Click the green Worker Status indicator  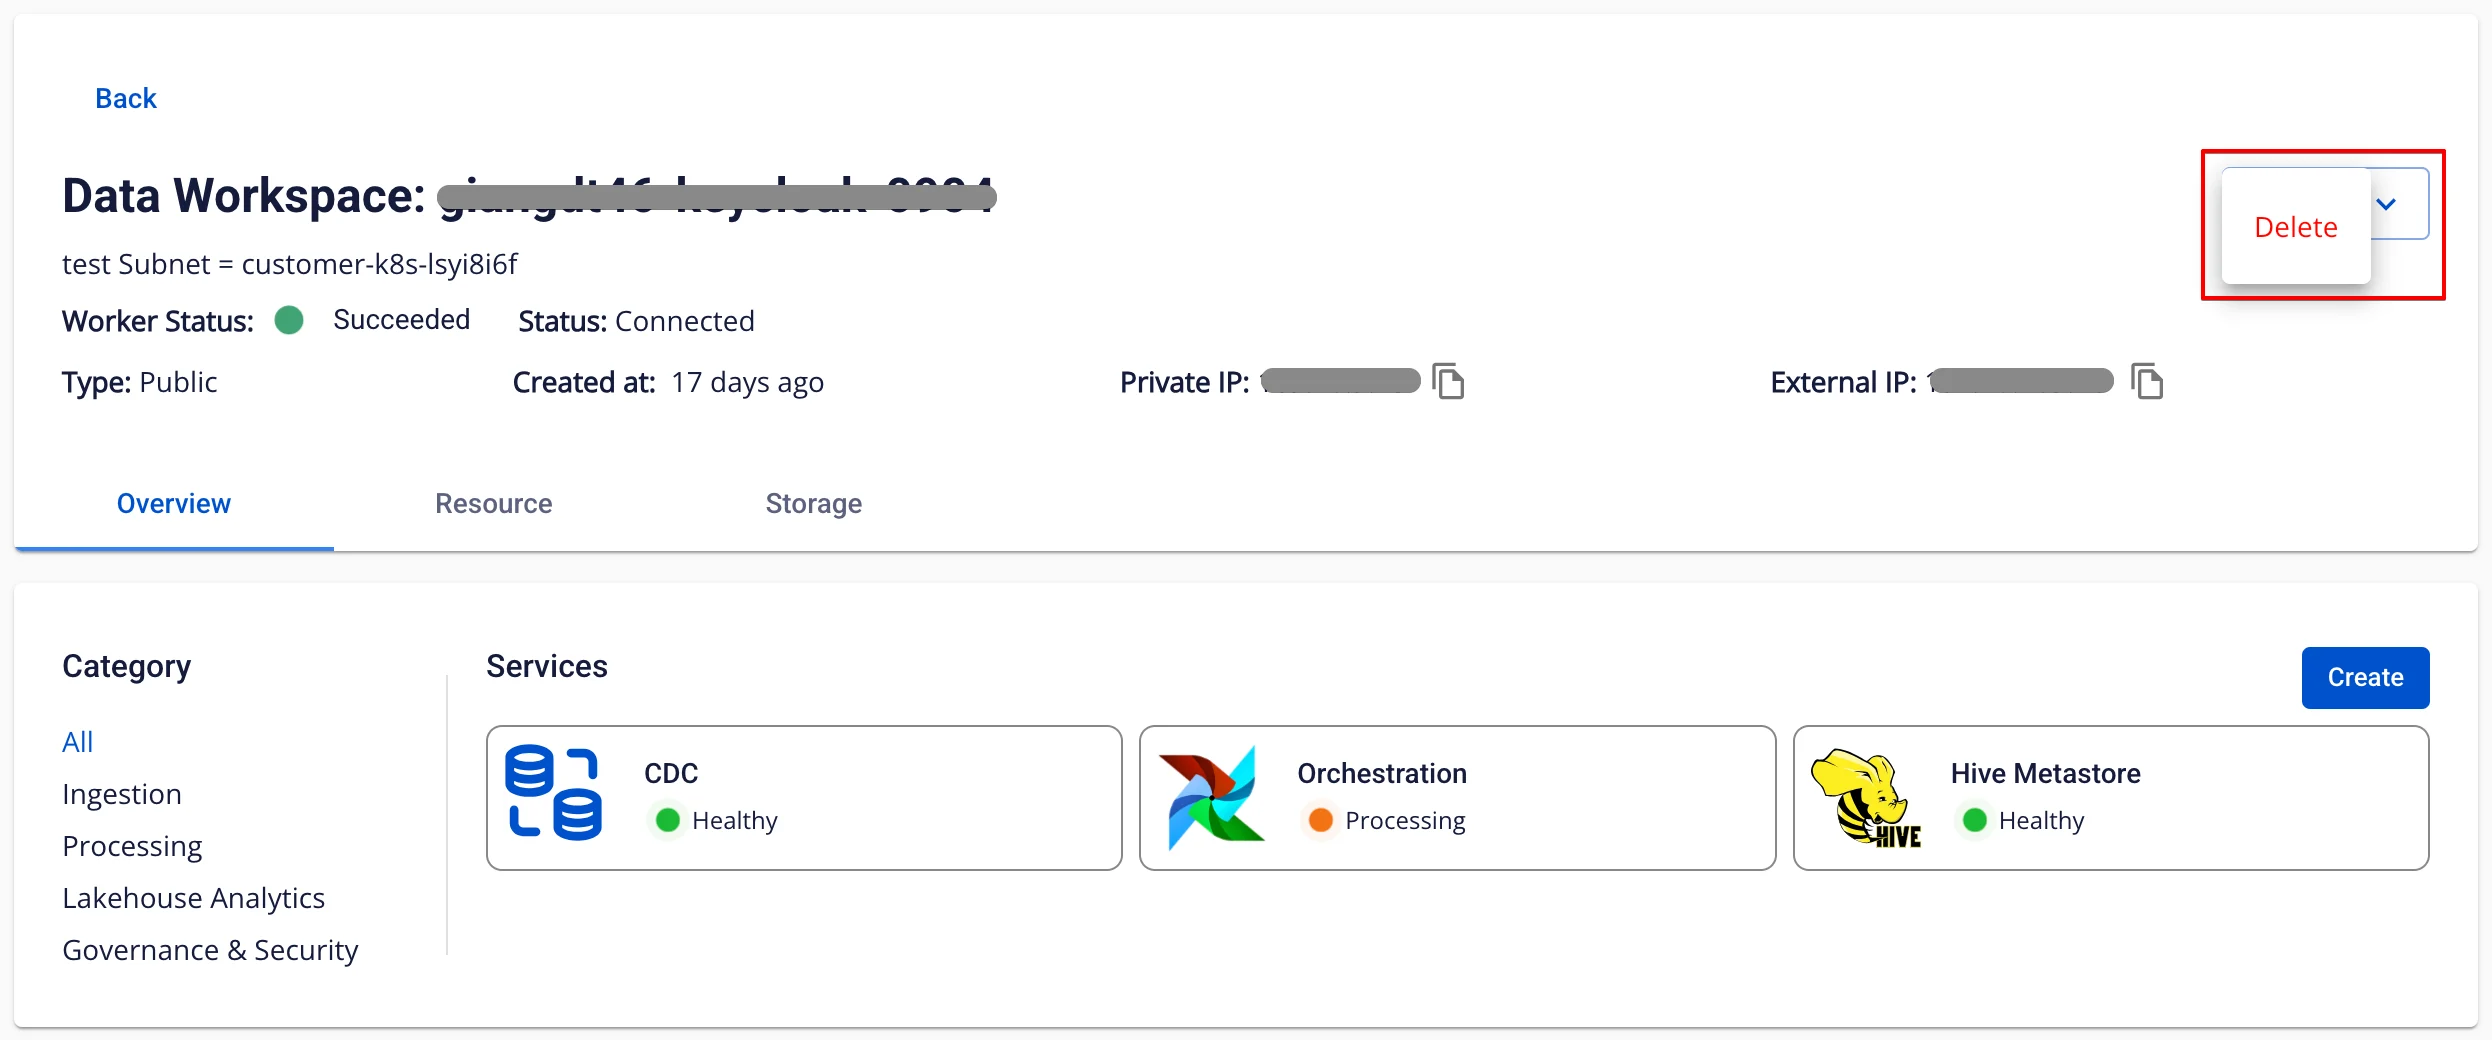click(289, 320)
